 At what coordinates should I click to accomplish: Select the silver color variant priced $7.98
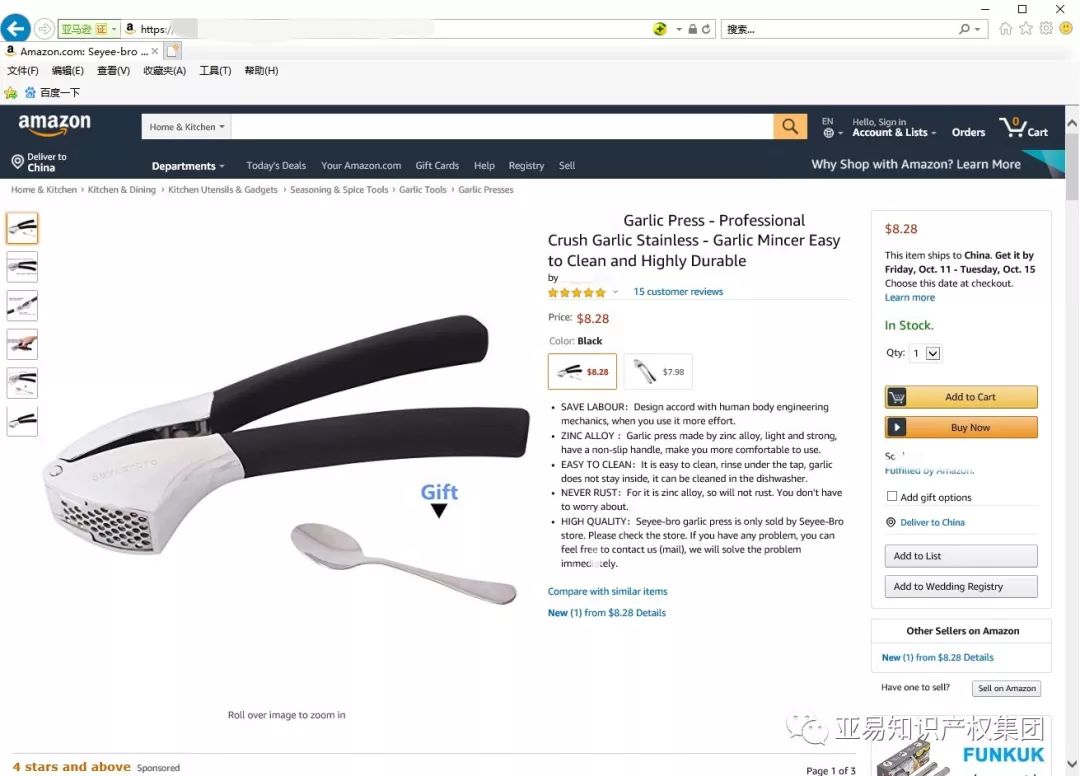coord(658,372)
